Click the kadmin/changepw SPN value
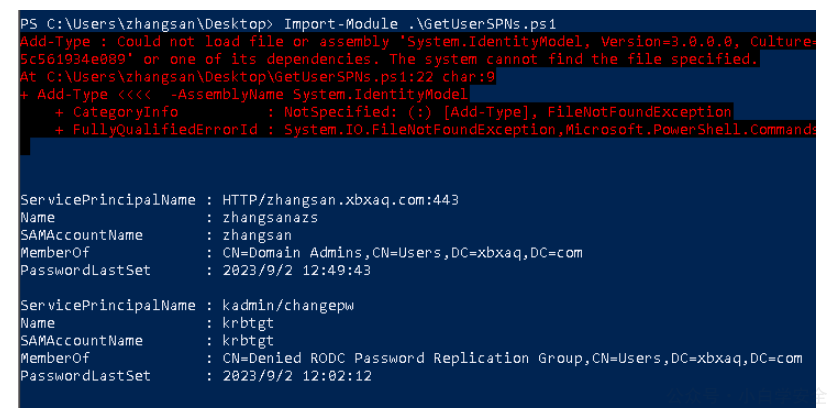 click(x=288, y=306)
